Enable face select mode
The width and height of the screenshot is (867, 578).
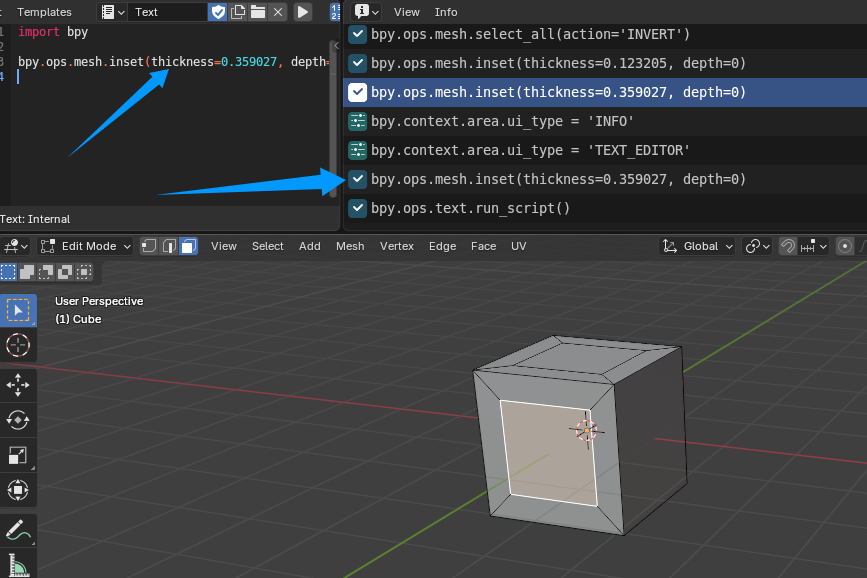tap(189, 246)
